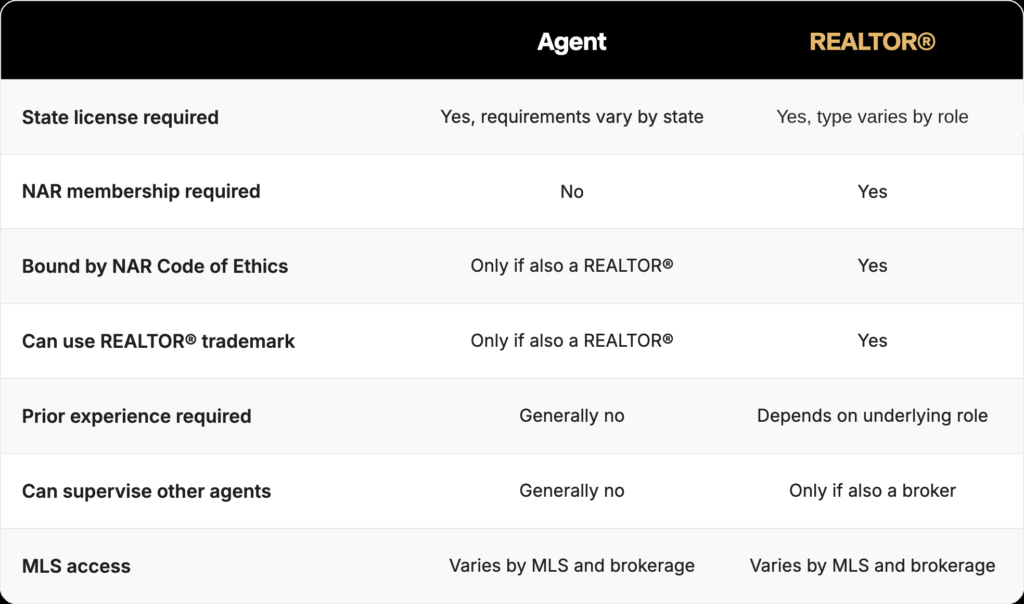Select Prior experience required row label

point(136,416)
